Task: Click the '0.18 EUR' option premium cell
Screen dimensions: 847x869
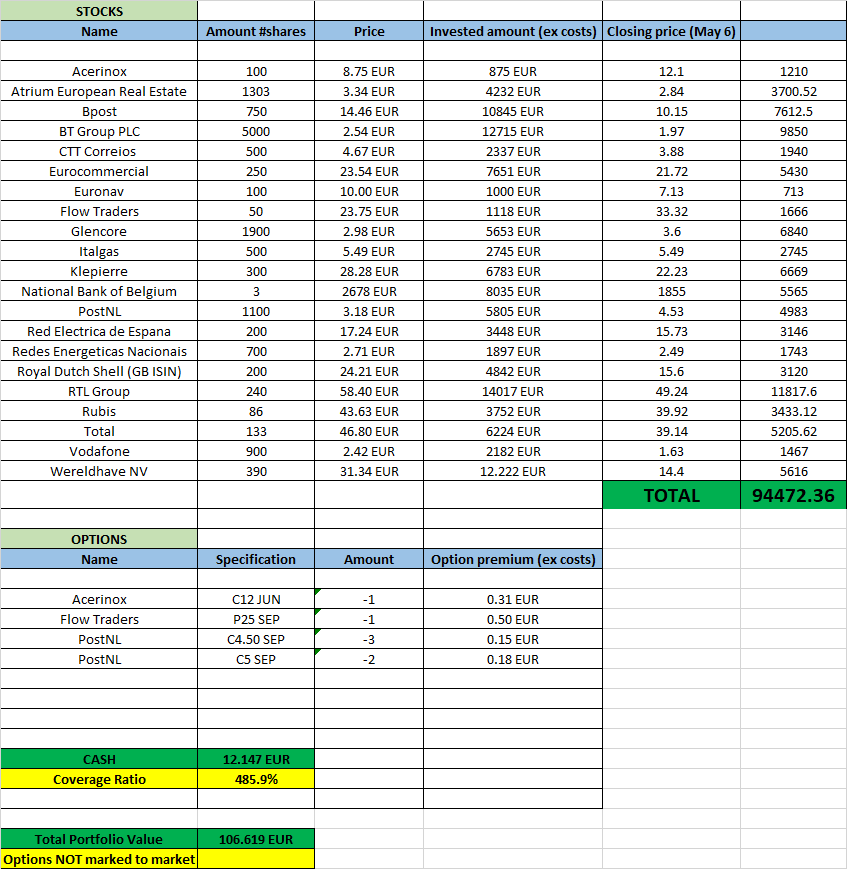Action: point(513,658)
